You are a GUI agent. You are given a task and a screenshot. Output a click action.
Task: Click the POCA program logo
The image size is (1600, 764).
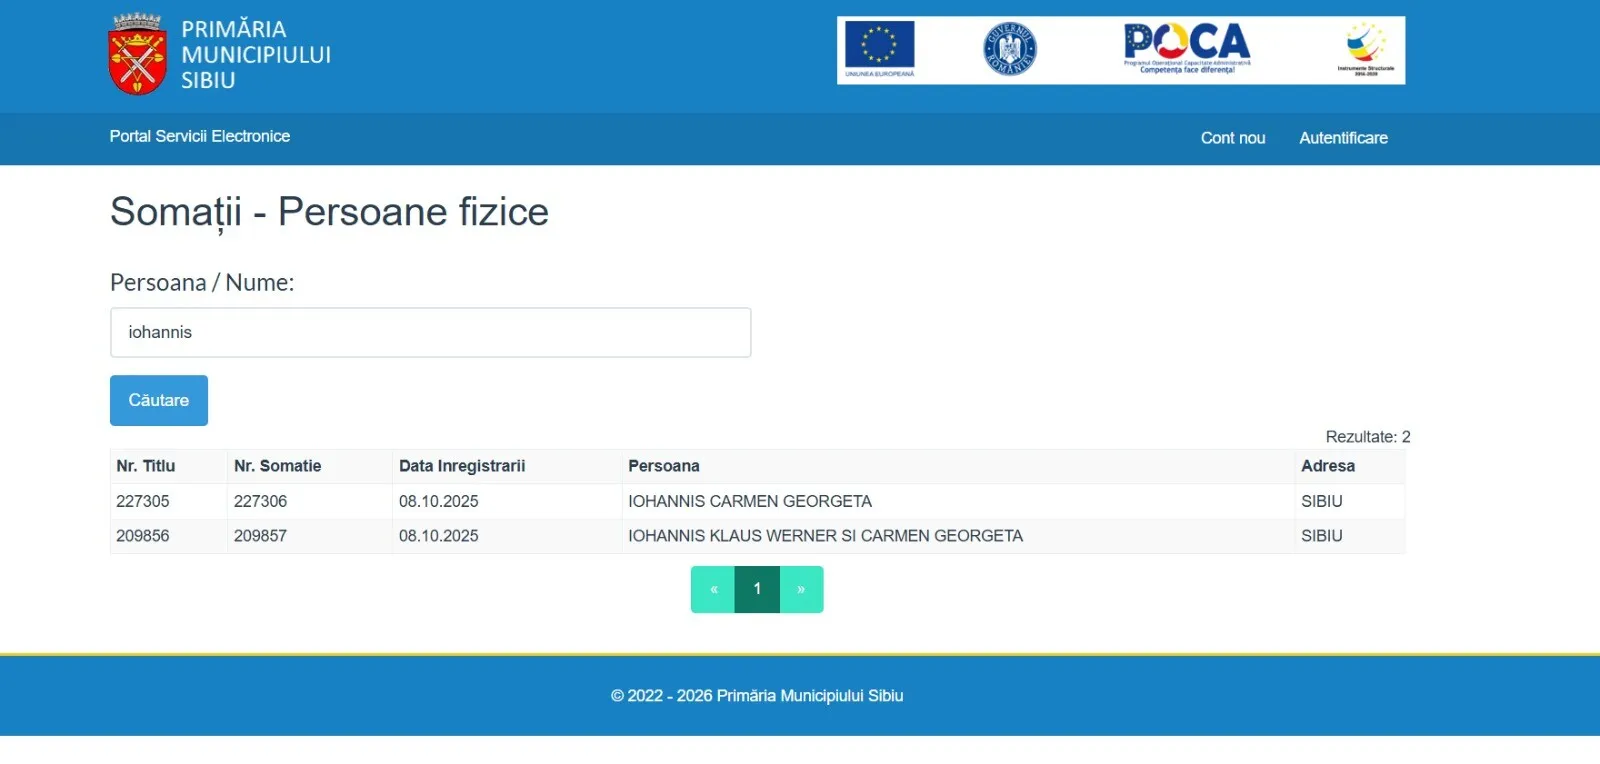pyautogui.click(x=1187, y=47)
